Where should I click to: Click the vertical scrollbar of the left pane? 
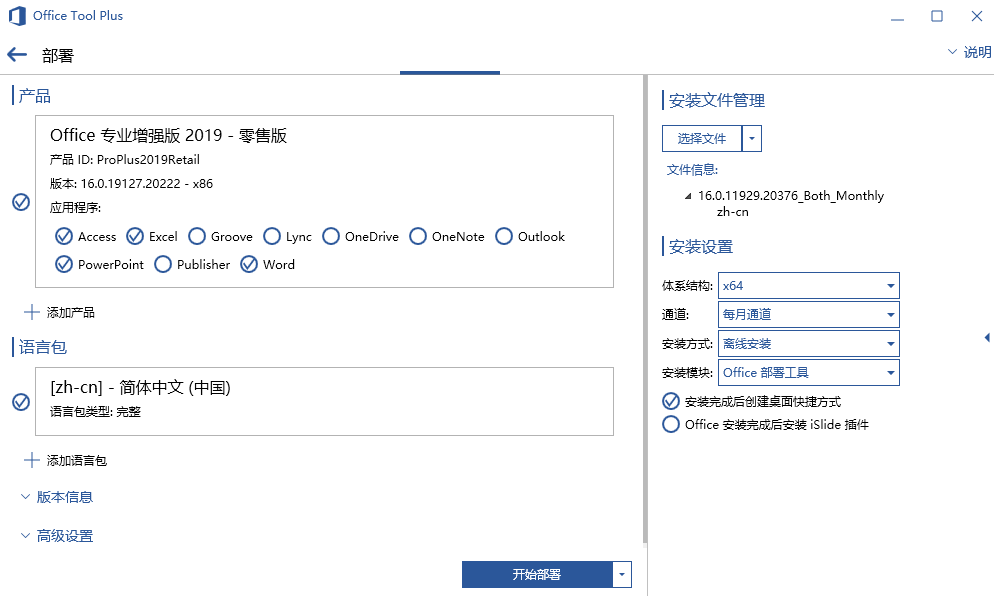tap(645, 309)
